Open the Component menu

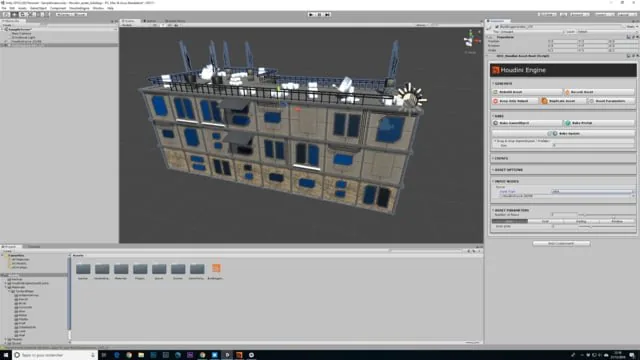pyautogui.click(x=58, y=8)
